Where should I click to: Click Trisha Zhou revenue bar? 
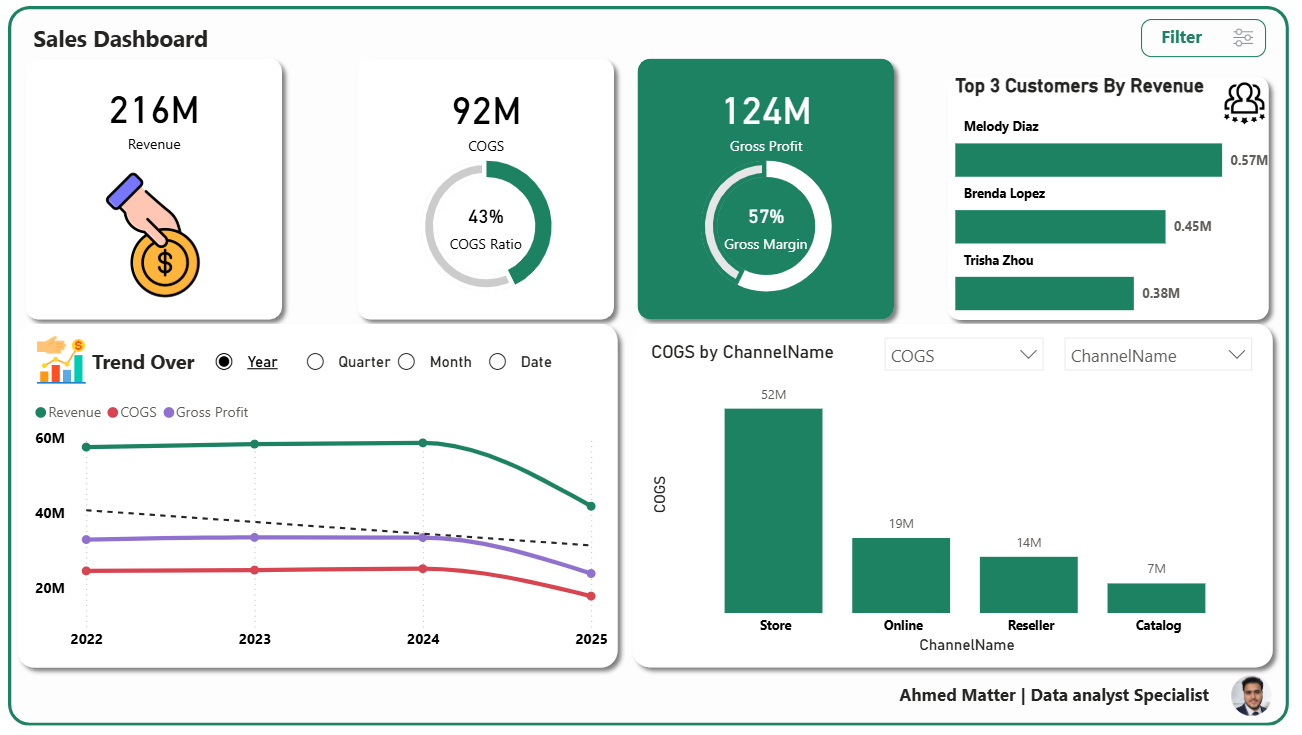click(x=1044, y=293)
